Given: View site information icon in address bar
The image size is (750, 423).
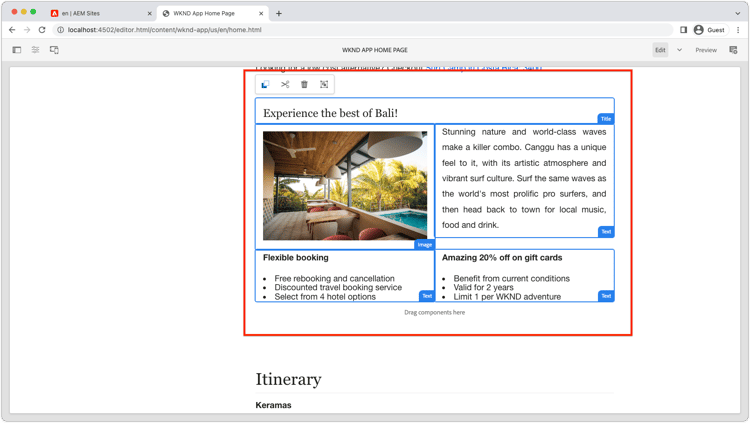Looking at the screenshot, I should pyautogui.click(x=61, y=30).
